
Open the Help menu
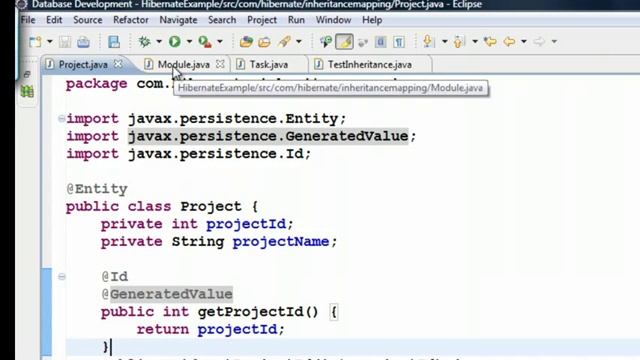372,20
